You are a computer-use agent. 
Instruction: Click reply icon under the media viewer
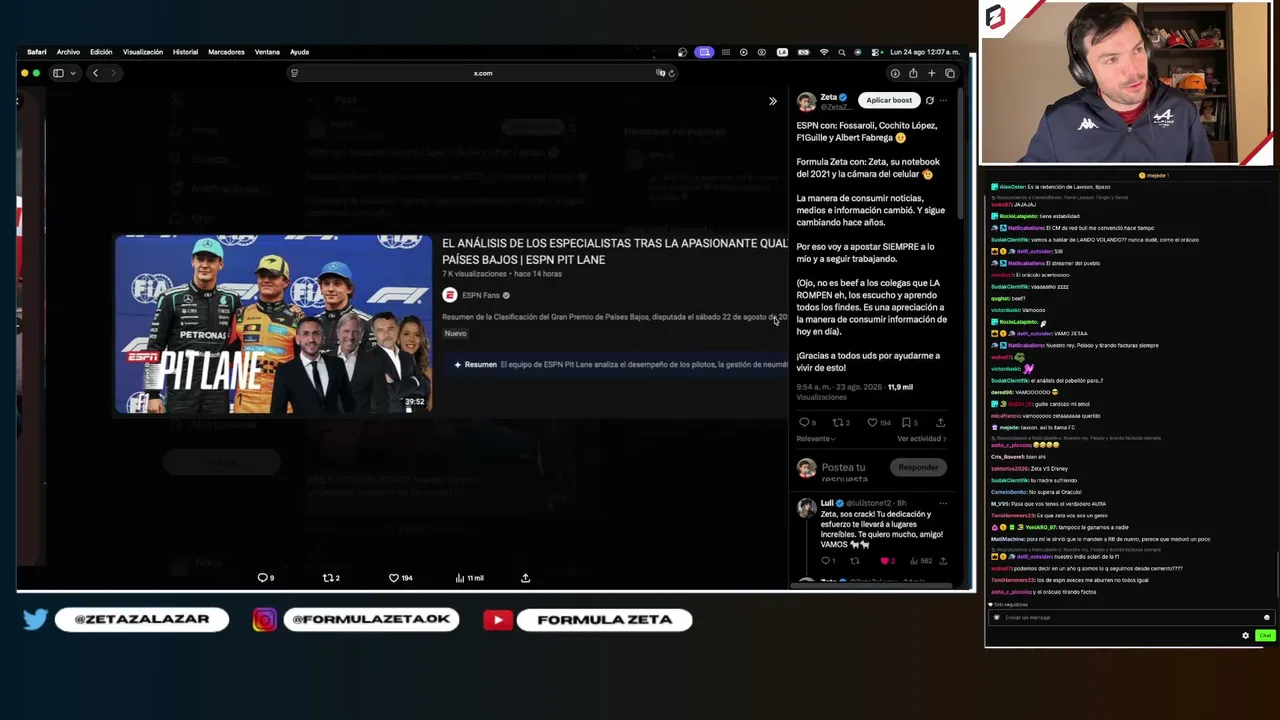tap(265, 578)
